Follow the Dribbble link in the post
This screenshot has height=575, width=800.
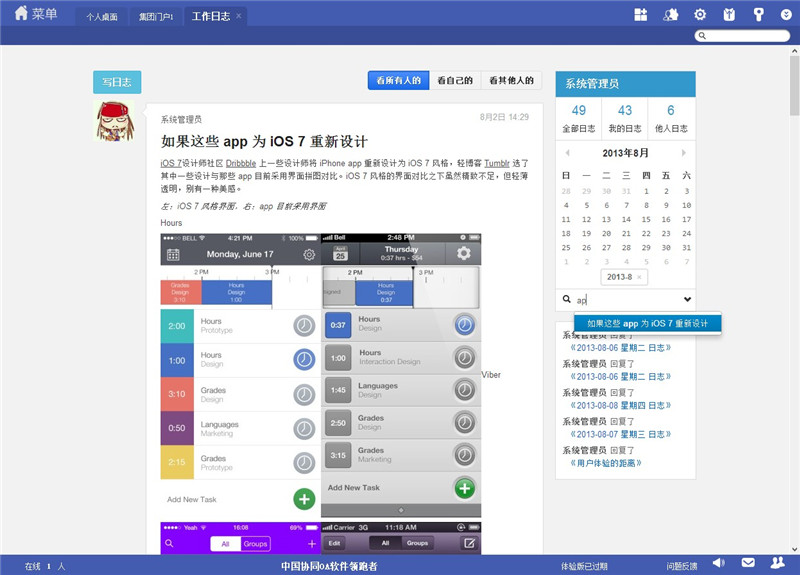click(241, 163)
